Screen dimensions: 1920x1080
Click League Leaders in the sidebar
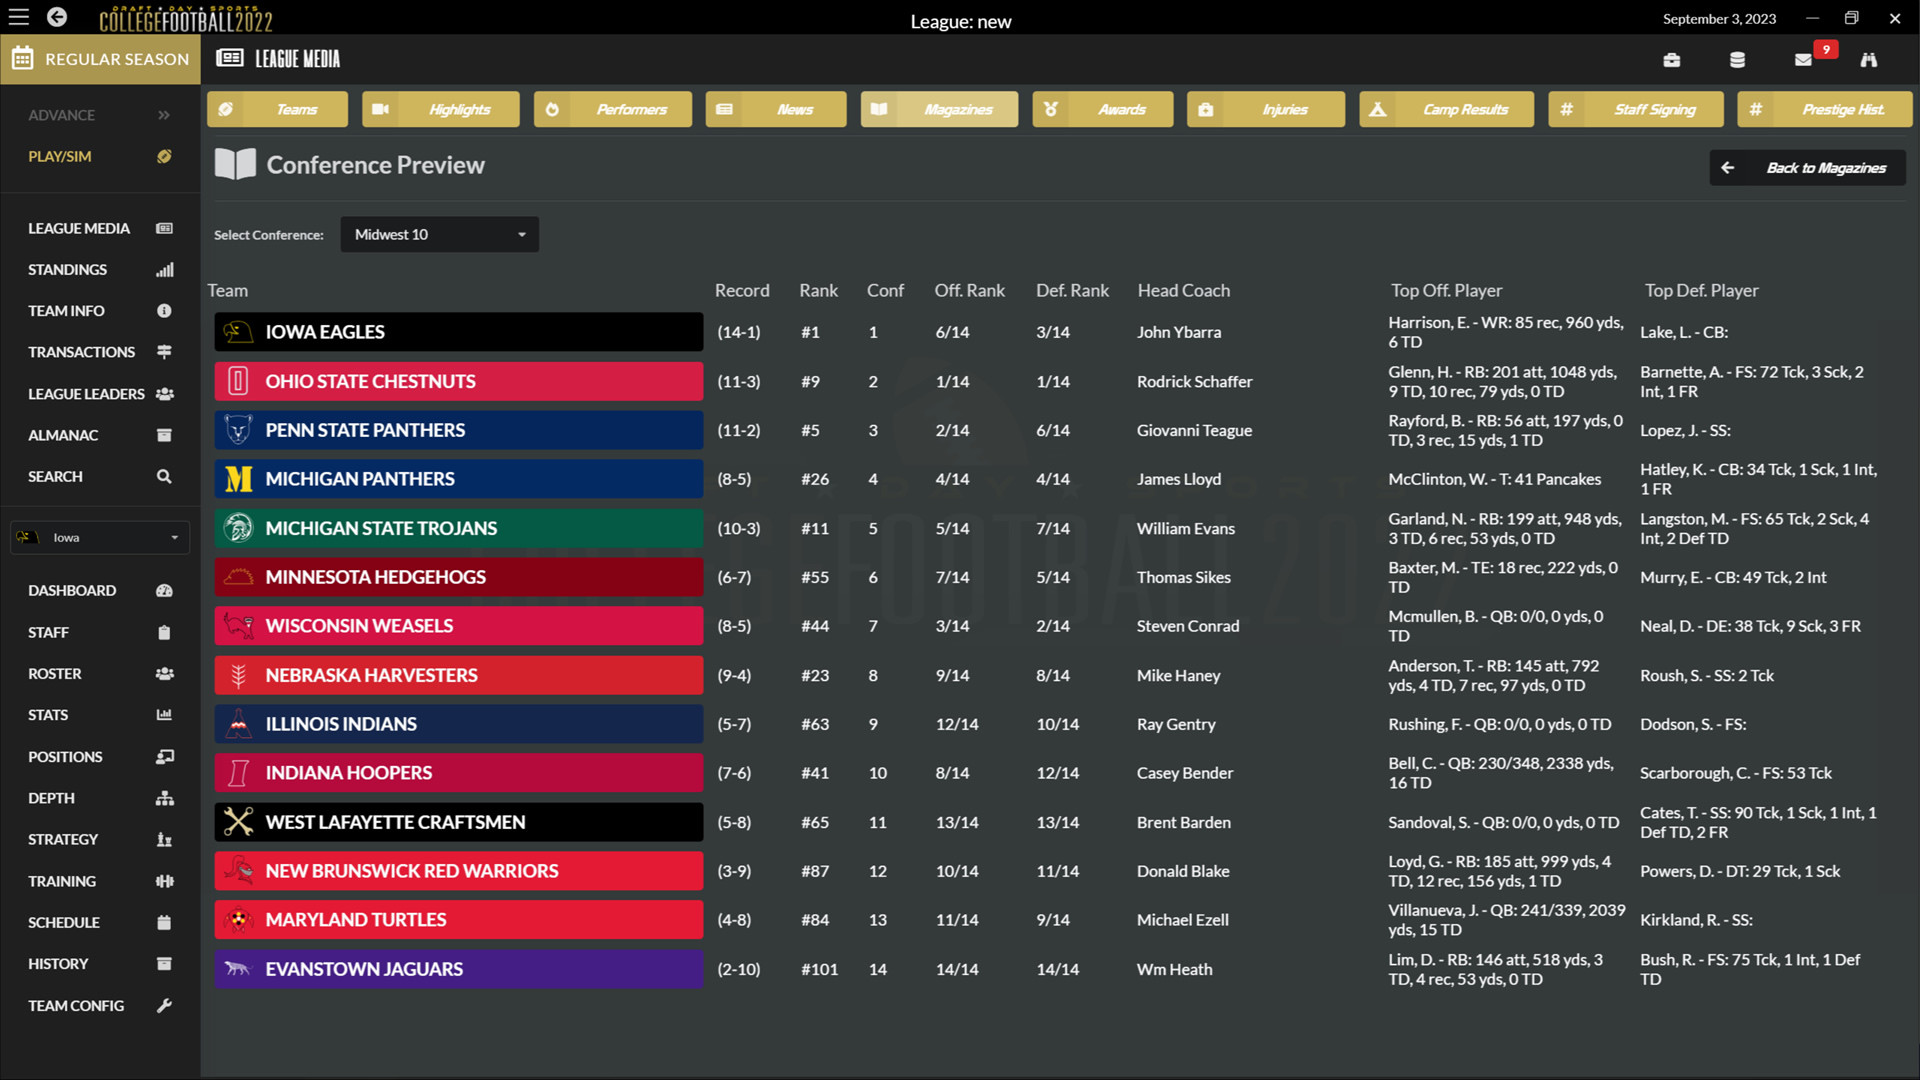[85, 393]
